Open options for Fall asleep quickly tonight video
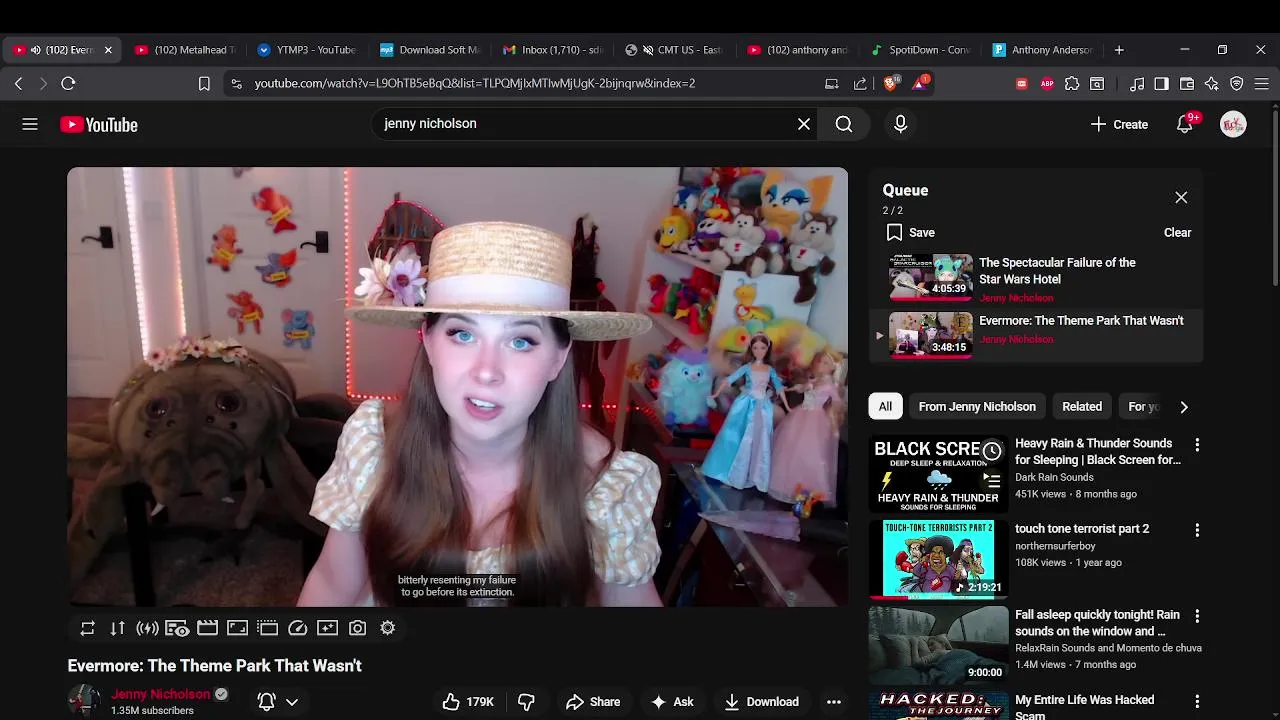This screenshot has height=720, width=1280. [x=1197, y=616]
